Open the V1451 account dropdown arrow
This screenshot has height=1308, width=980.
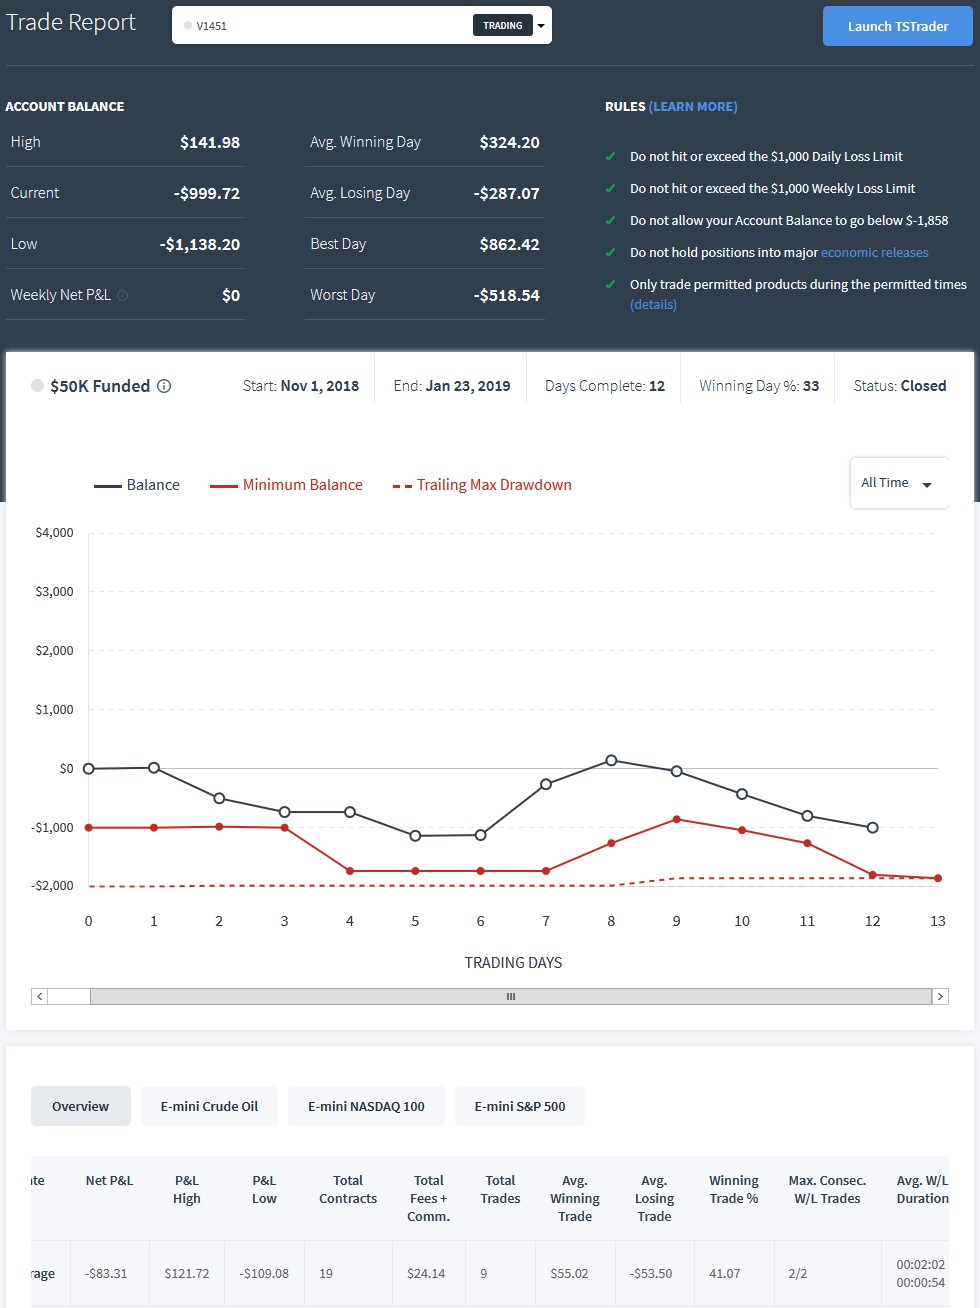pos(541,26)
